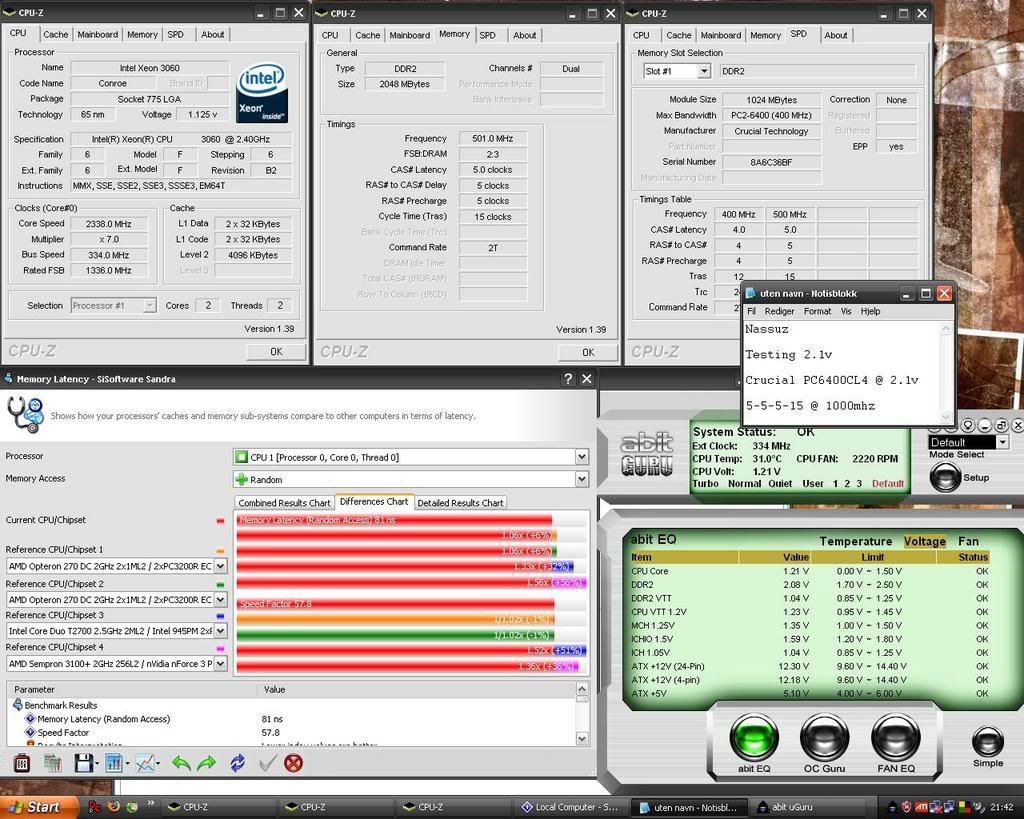Open the Combined Results Chart tab
Screen dimensions: 1024x819
(x=284, y=503)
